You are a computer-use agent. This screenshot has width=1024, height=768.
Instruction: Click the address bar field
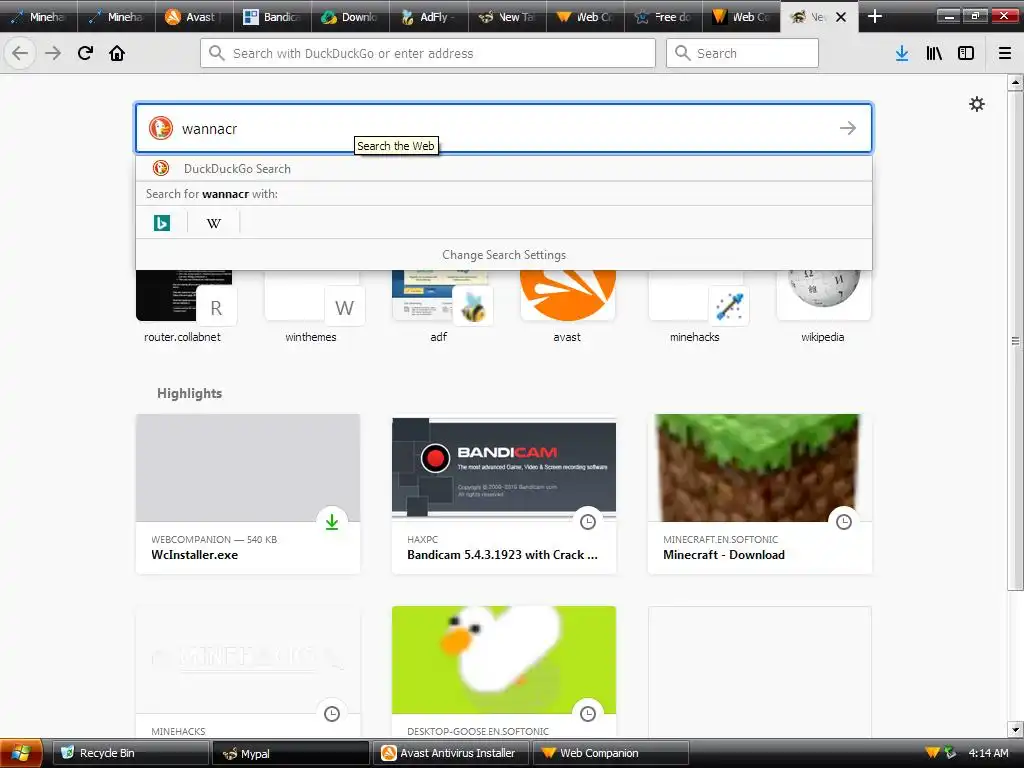pyautogui.click(x=428, y=53)
